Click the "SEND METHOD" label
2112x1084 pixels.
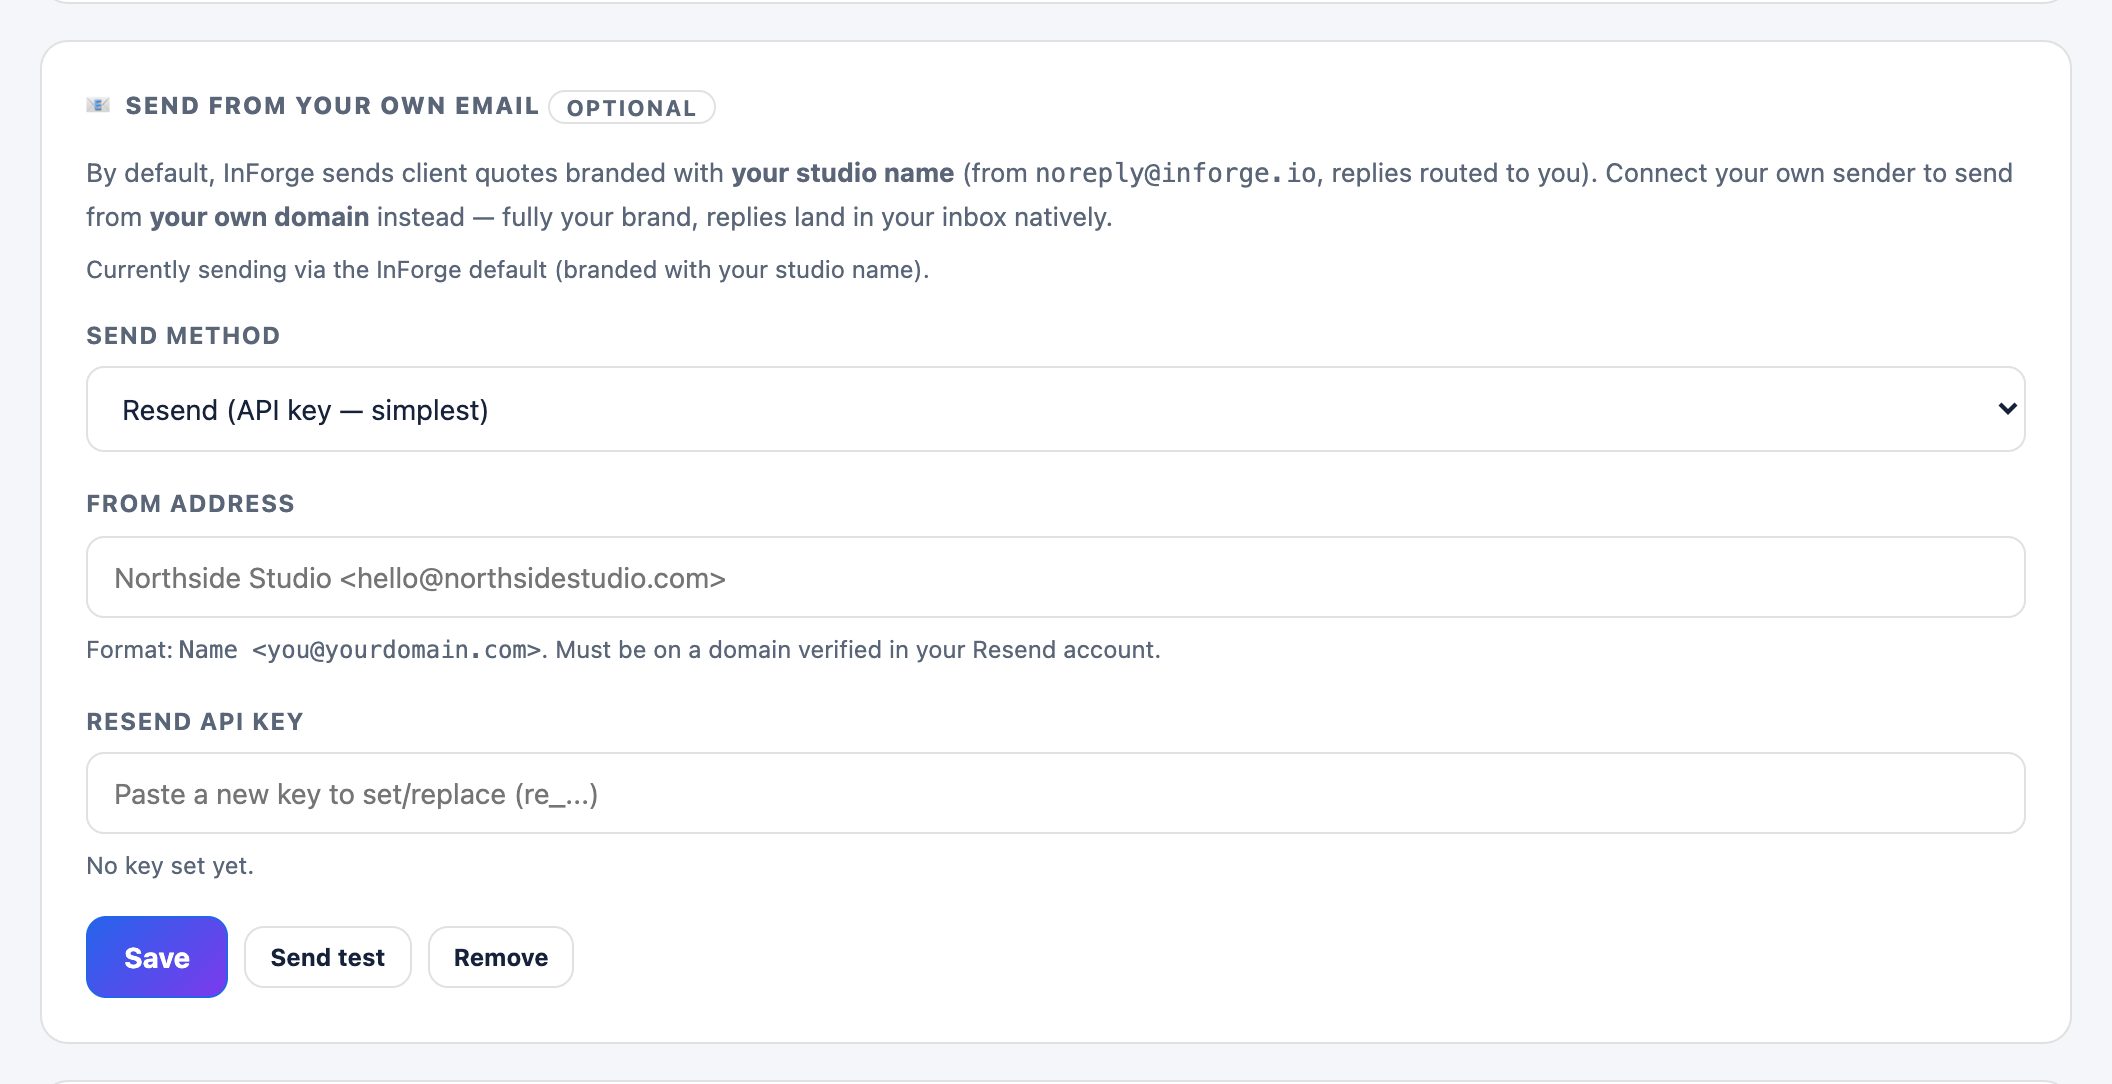[x=183, y=336]
